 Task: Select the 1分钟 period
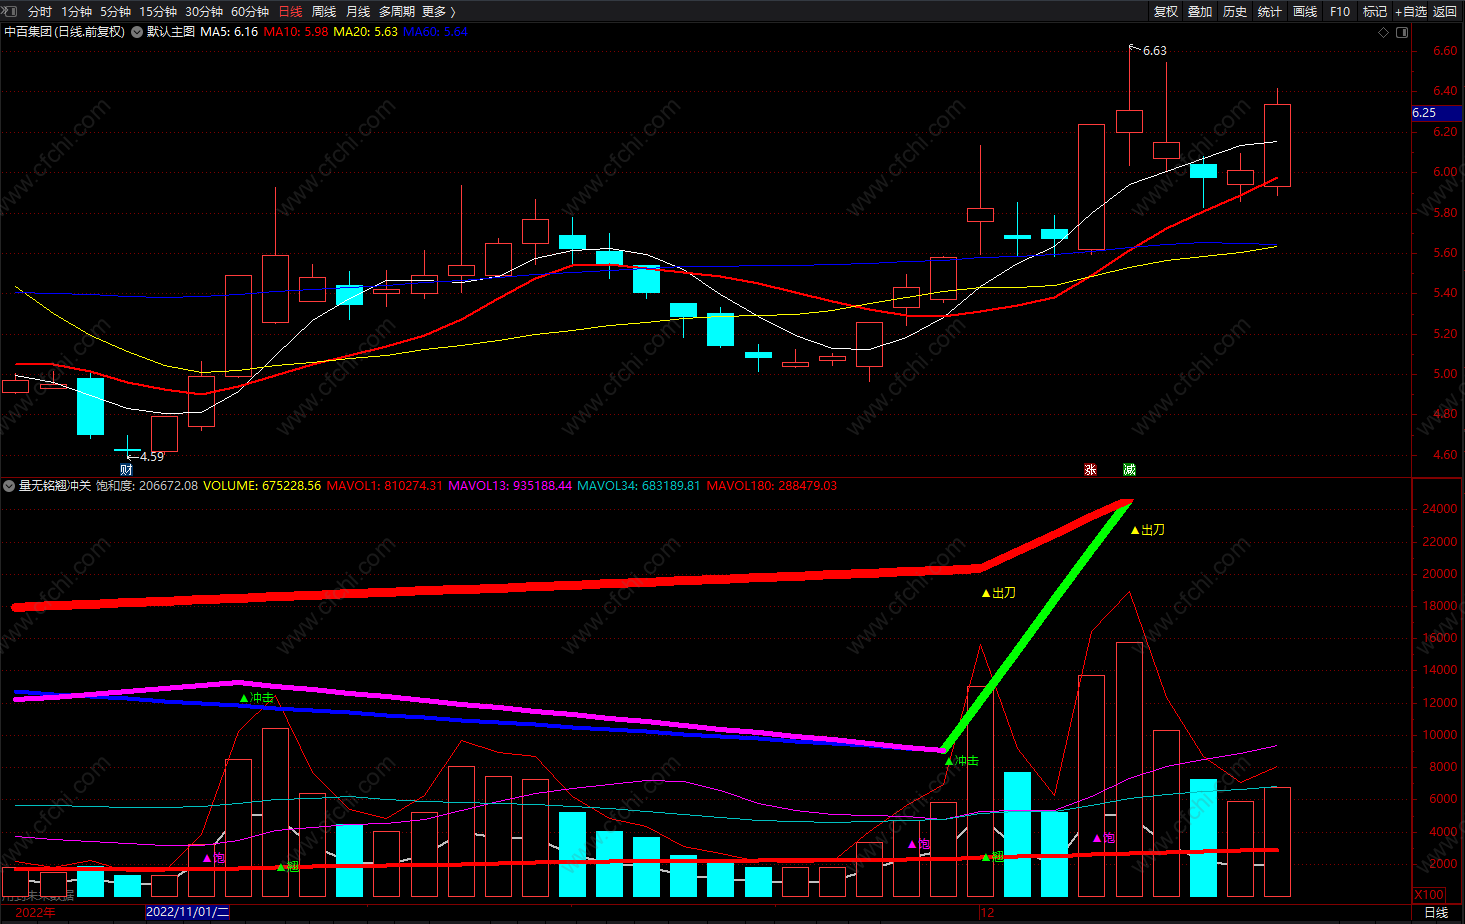[76, 11]
